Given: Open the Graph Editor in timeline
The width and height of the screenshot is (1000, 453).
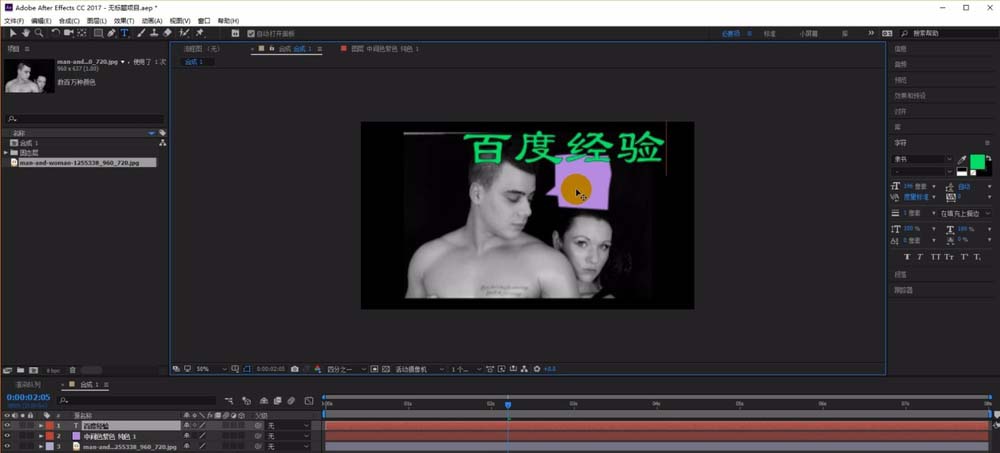Looking at the screenshot, I should coord(309,401).
